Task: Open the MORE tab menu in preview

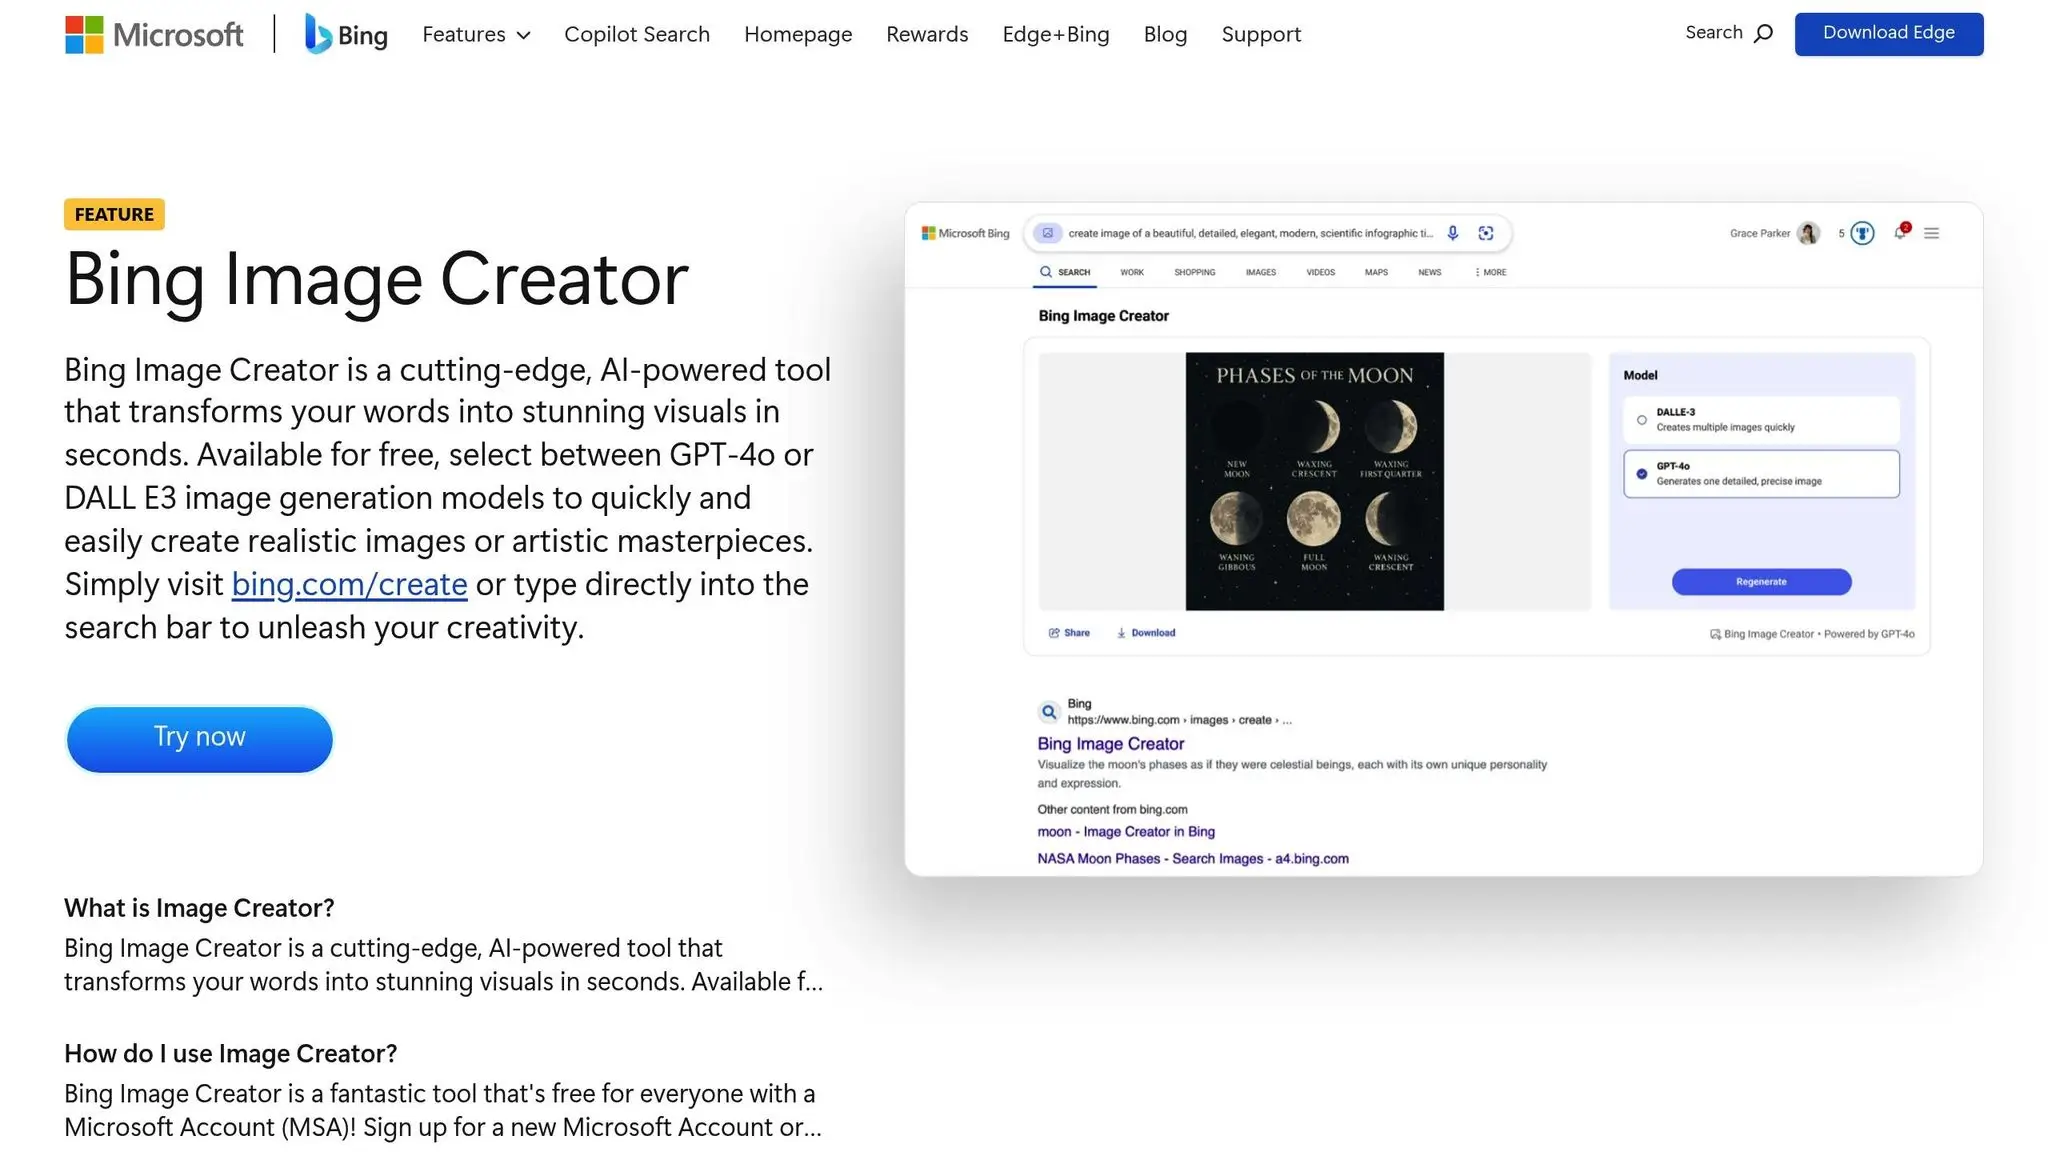Action: [1491, 272]
